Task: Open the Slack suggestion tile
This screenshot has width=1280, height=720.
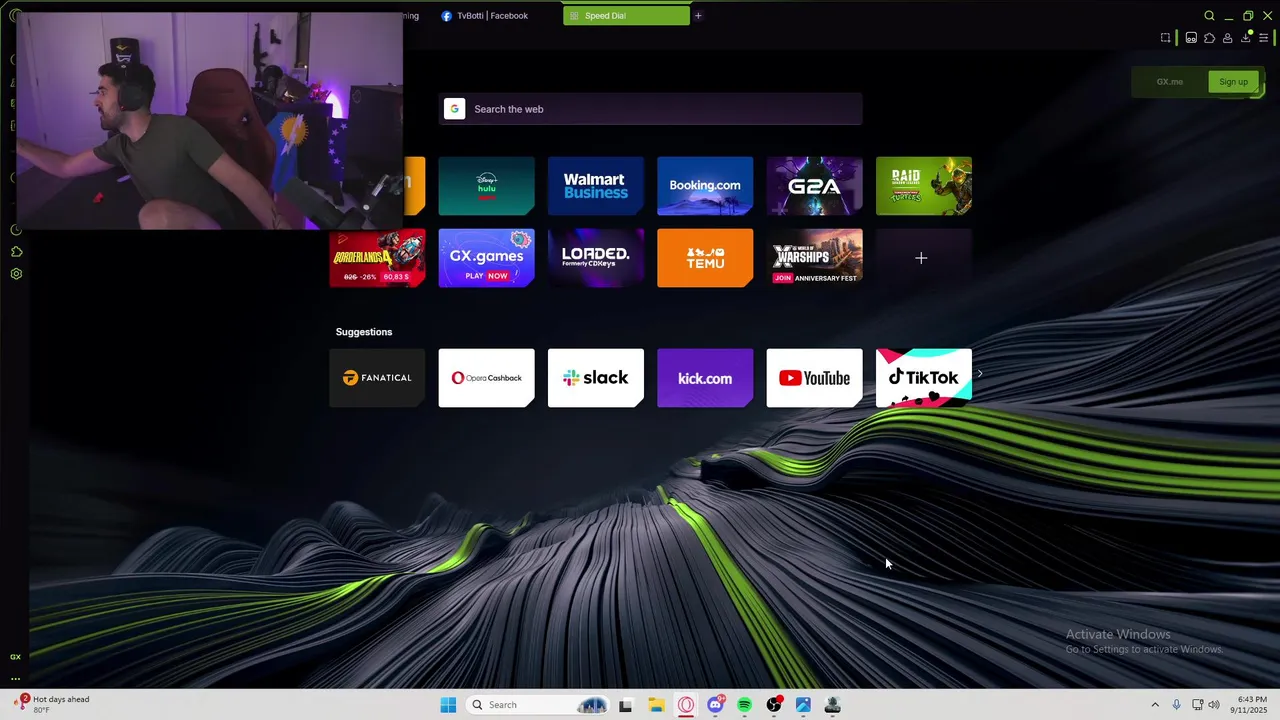Action: pos(596,378)
